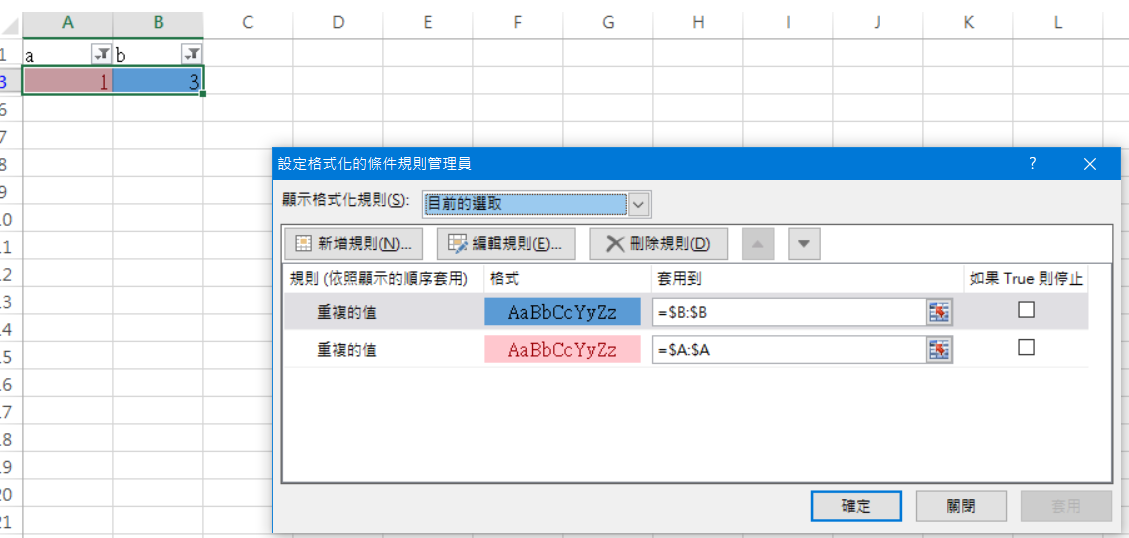The width and height of the screenshot is (1129, 538).
Task: Click the =$A:$A applies-to range field
Action: (x=788, y=349)
